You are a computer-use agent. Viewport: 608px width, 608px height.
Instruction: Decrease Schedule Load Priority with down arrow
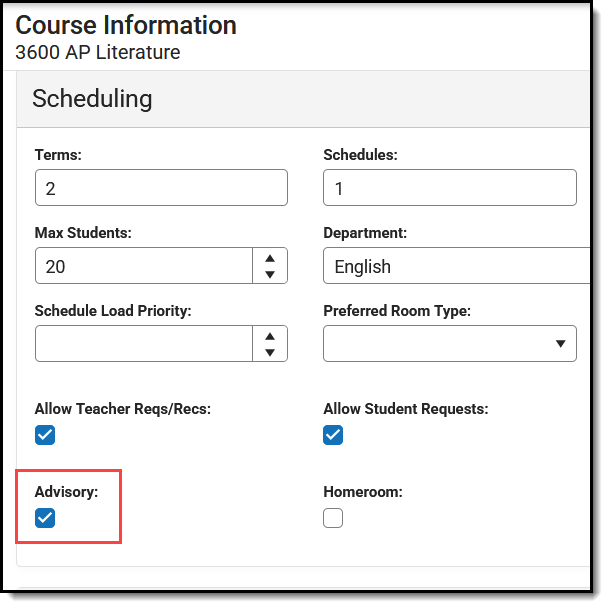click(x=270, y=352)
